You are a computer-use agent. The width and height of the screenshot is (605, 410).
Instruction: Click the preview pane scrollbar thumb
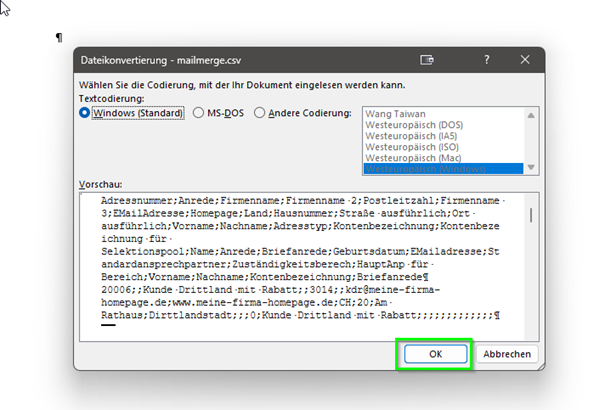coord(531,215)
